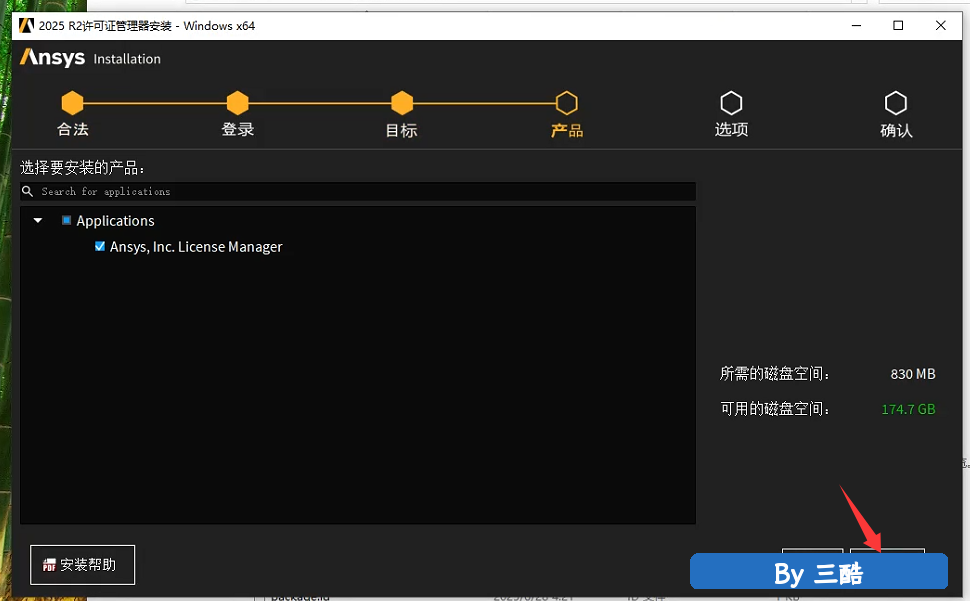Uncheck Ansys, Inc. License Manager checkbox
Screen dimensions: 970x601
tap(100, 246)
